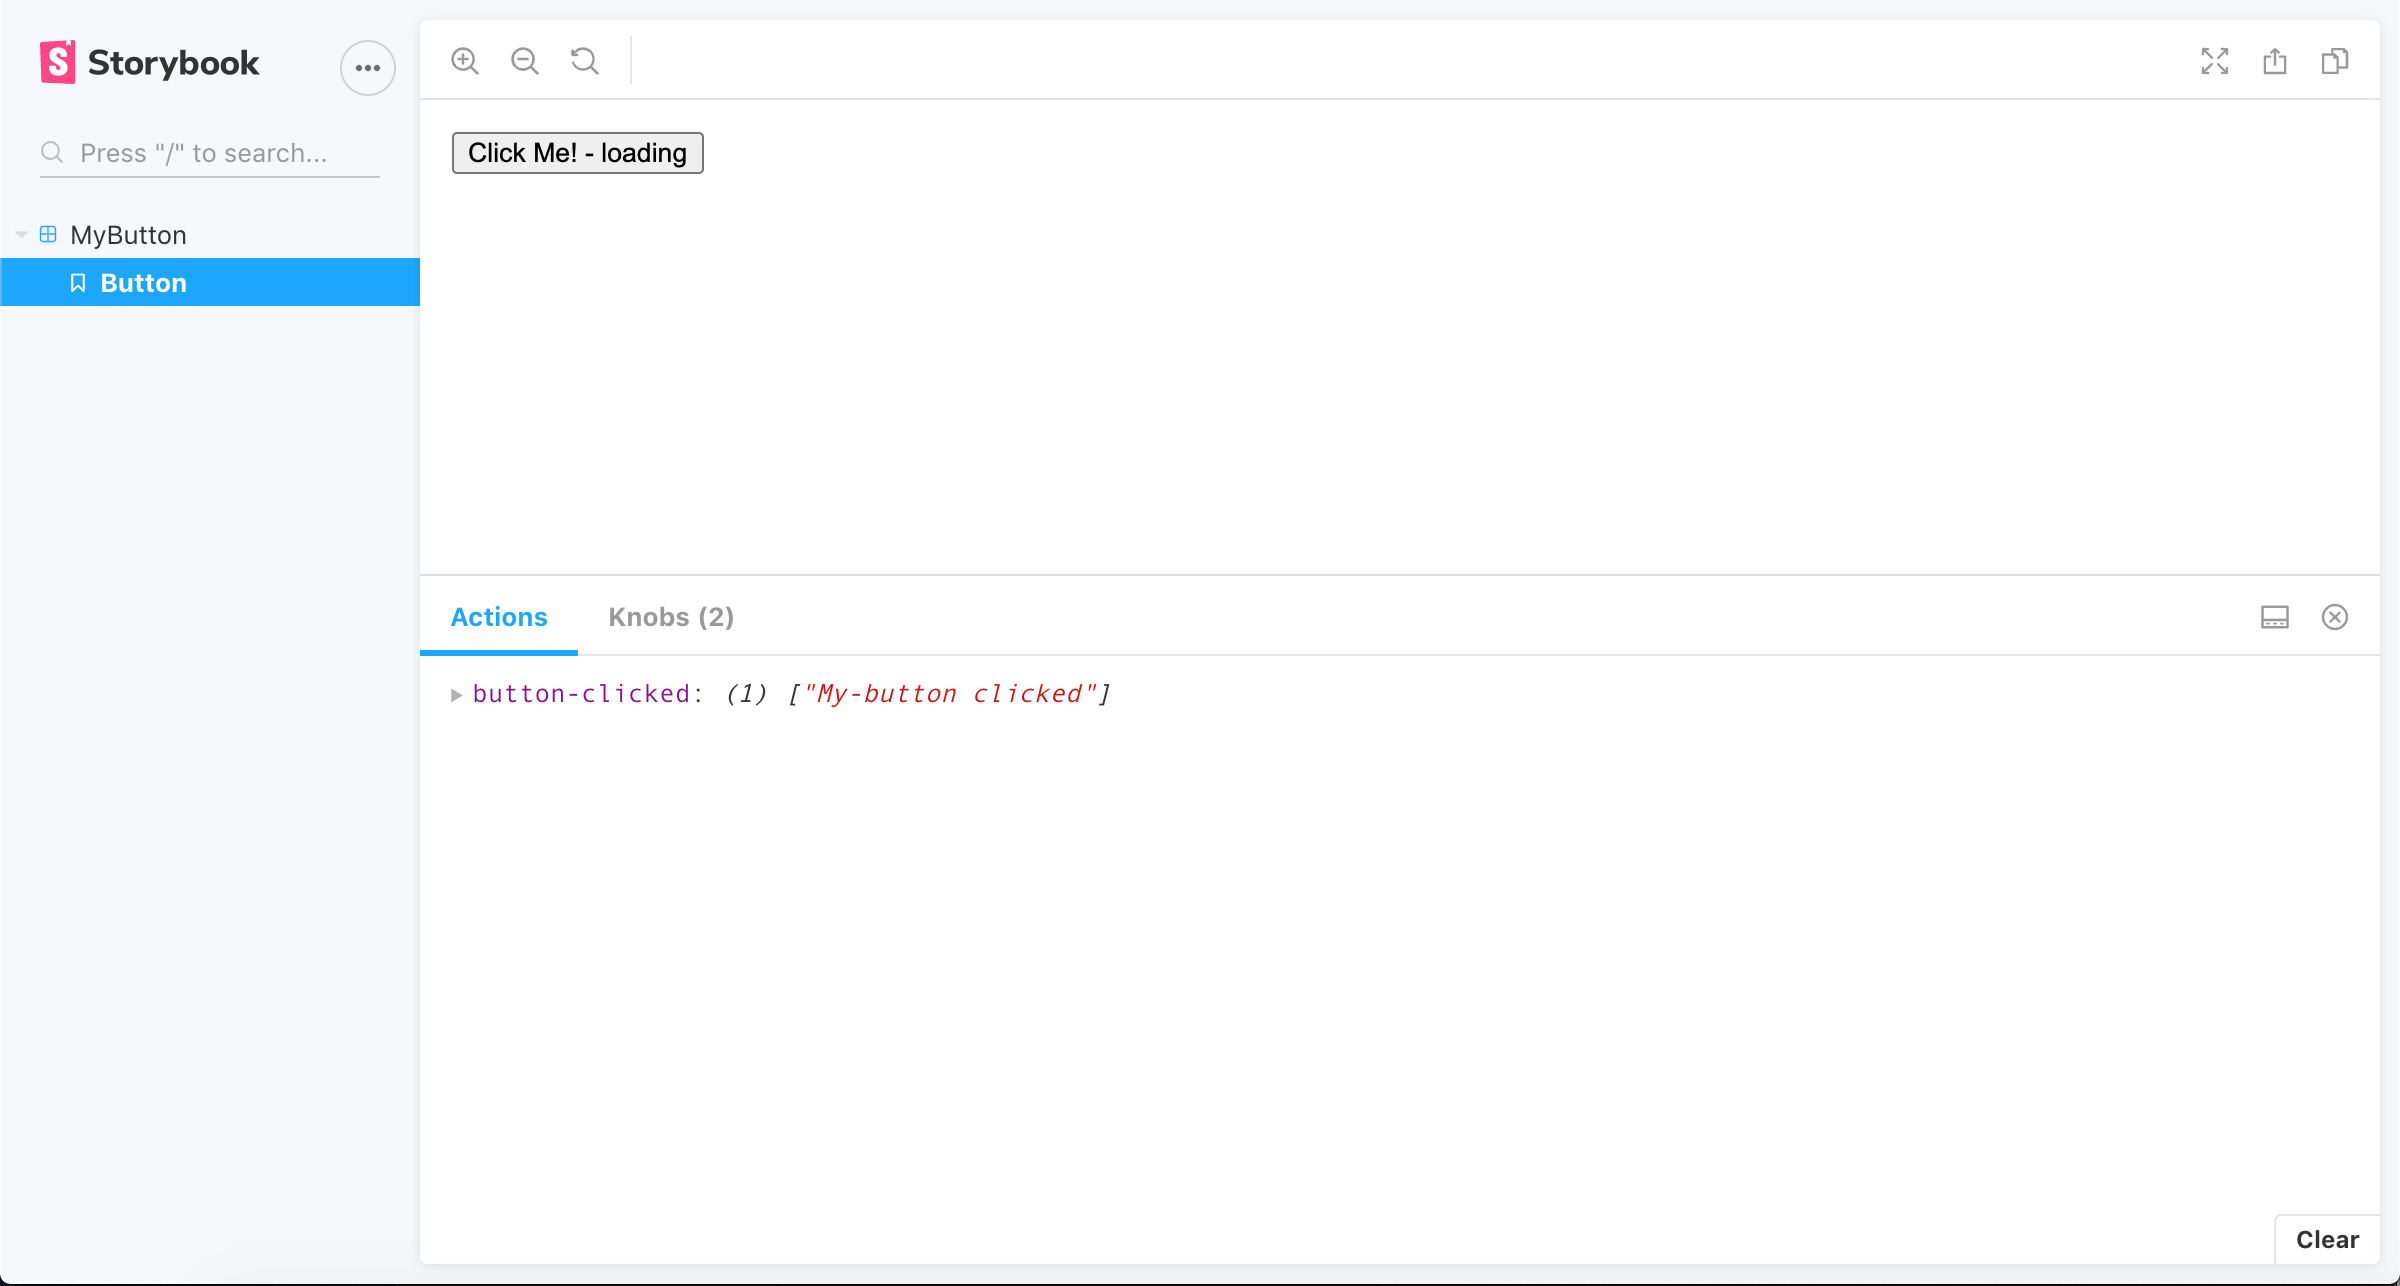Enter full screen mode
The image size is (2400, 1286).
tap(2215, 61)
